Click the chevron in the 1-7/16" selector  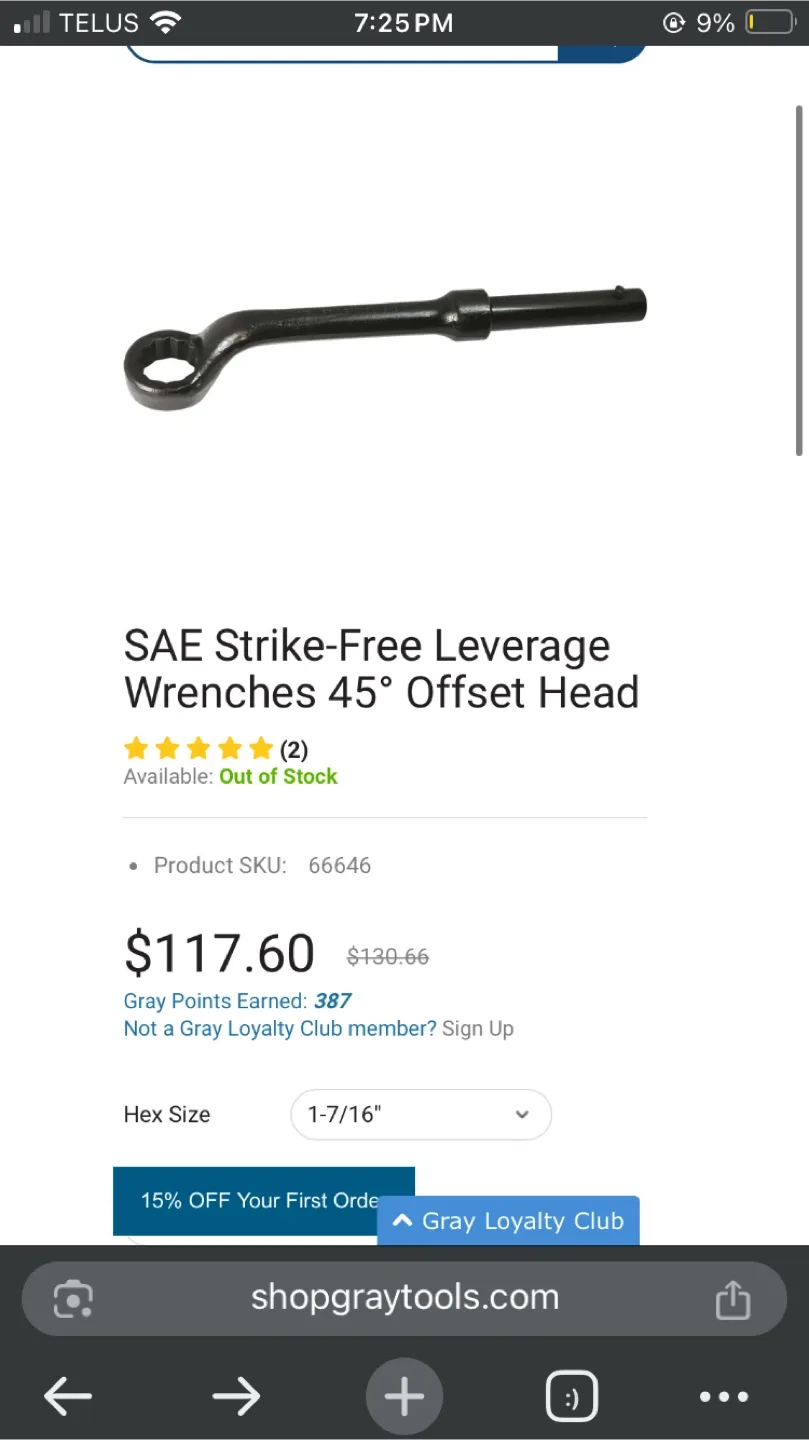pyautogui.click(x=522, y=1114)
